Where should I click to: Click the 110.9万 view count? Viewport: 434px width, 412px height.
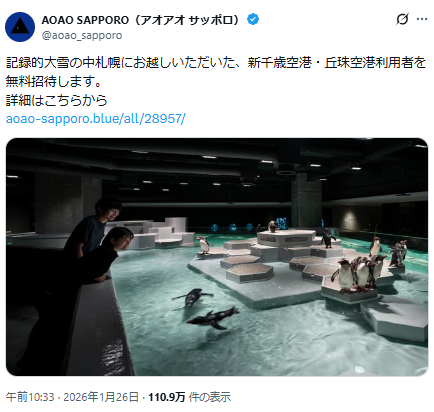166,397
